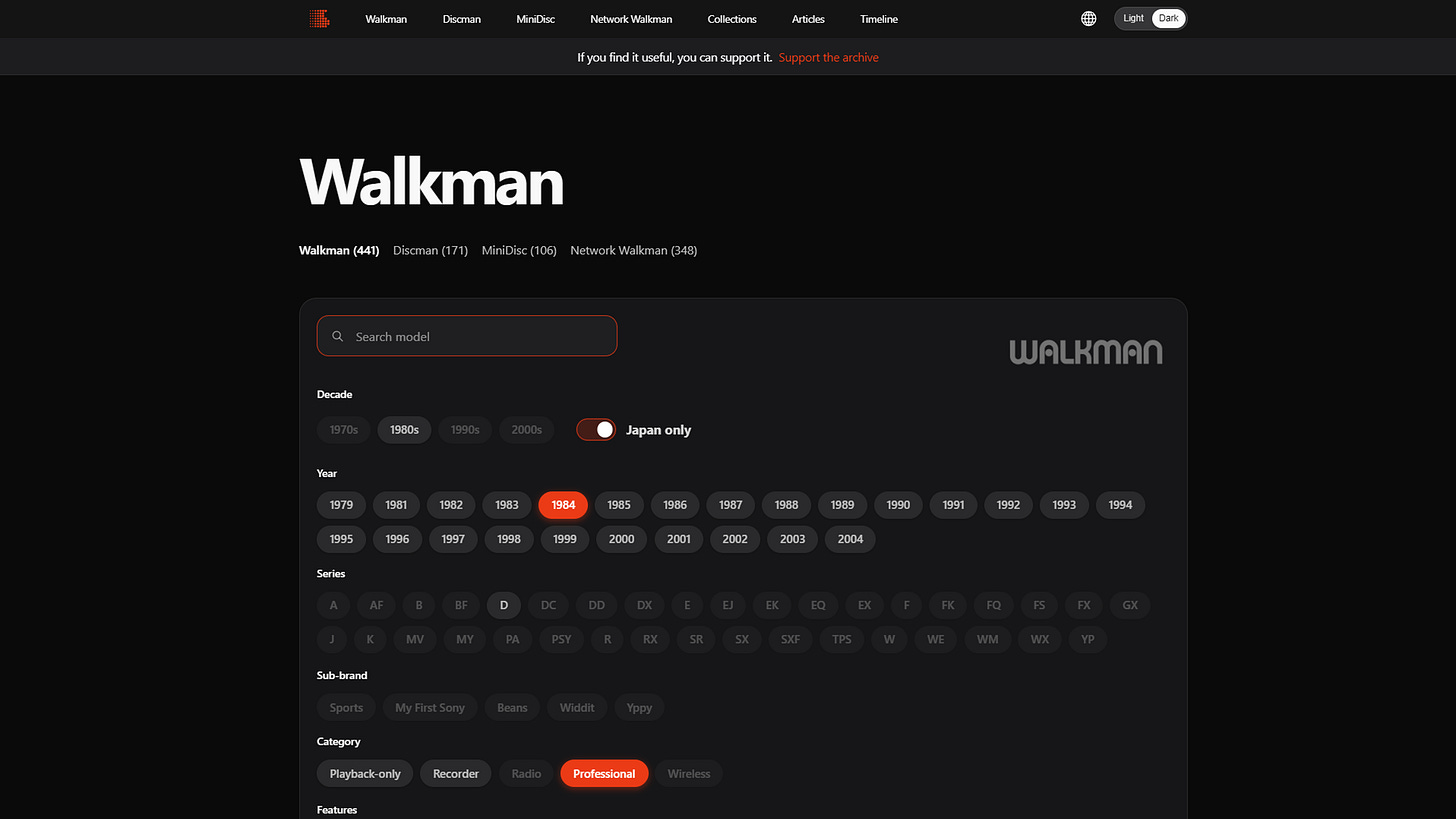Toggle the Recorder category filter
Image resolution: width=1456 pixels, height=819 pixels.
[x=456, y=774]
